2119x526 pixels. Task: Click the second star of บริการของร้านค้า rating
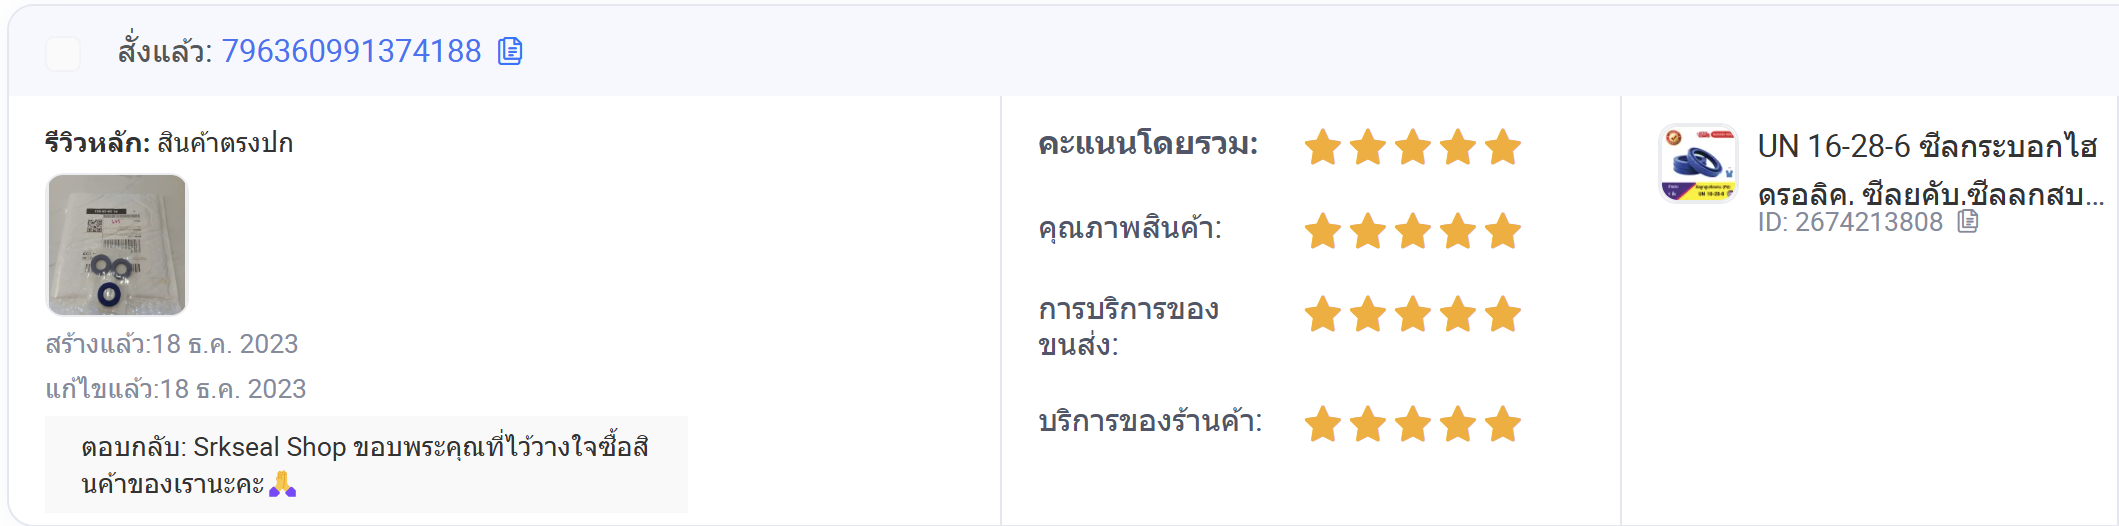1367,425
